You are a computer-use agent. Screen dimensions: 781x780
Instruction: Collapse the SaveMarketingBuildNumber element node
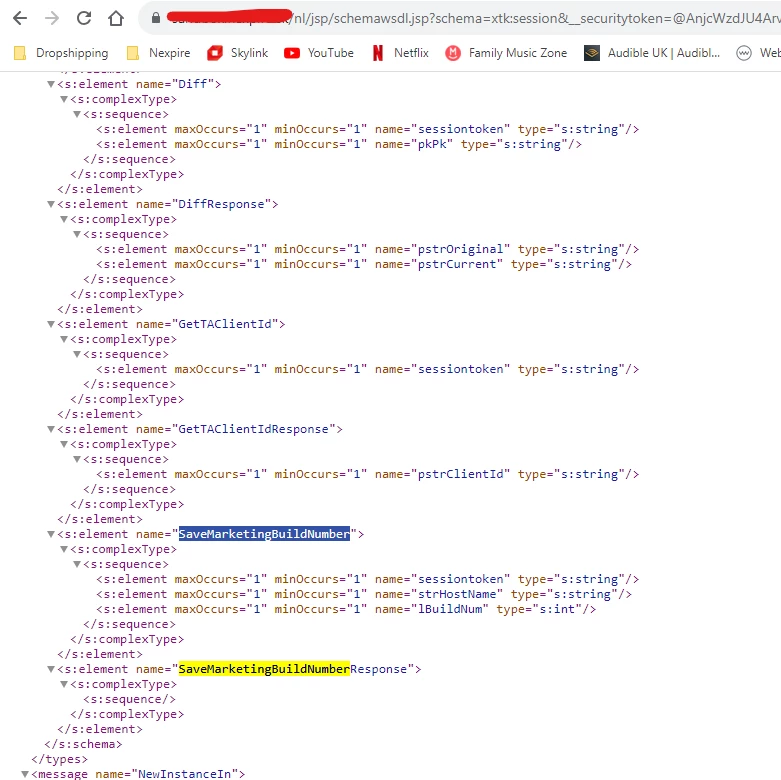click(51, 534)
